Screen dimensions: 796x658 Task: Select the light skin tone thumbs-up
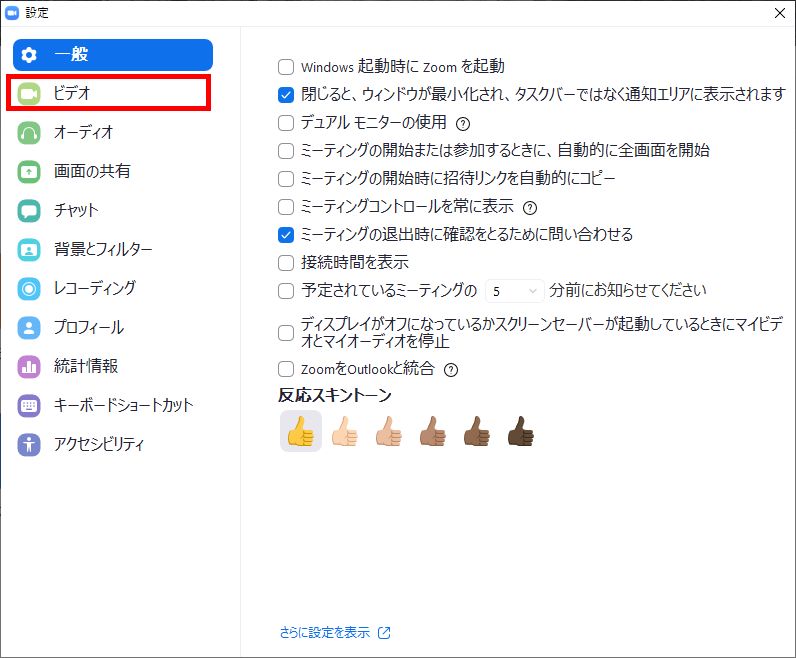(x=345, y=431)
